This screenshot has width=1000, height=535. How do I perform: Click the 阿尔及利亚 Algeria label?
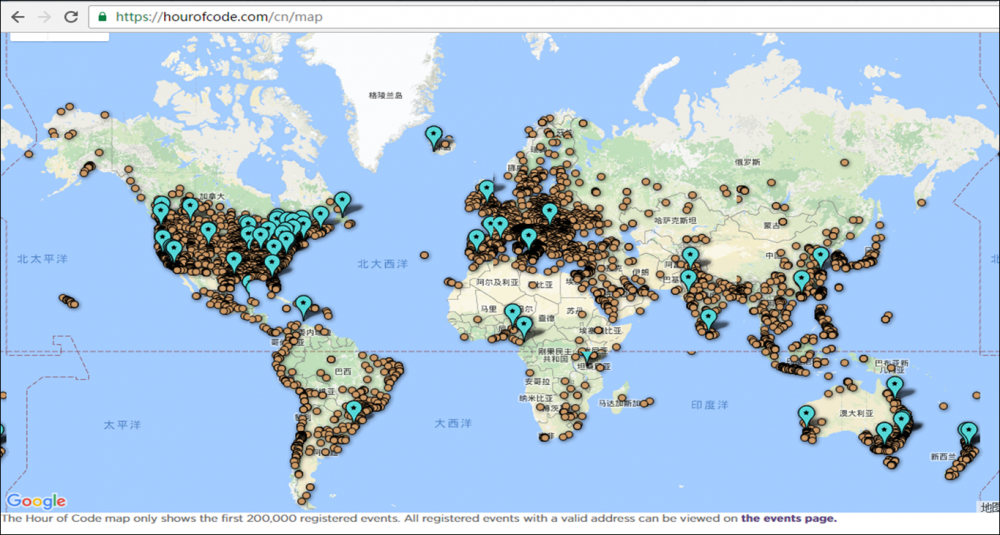pos(499,282)
